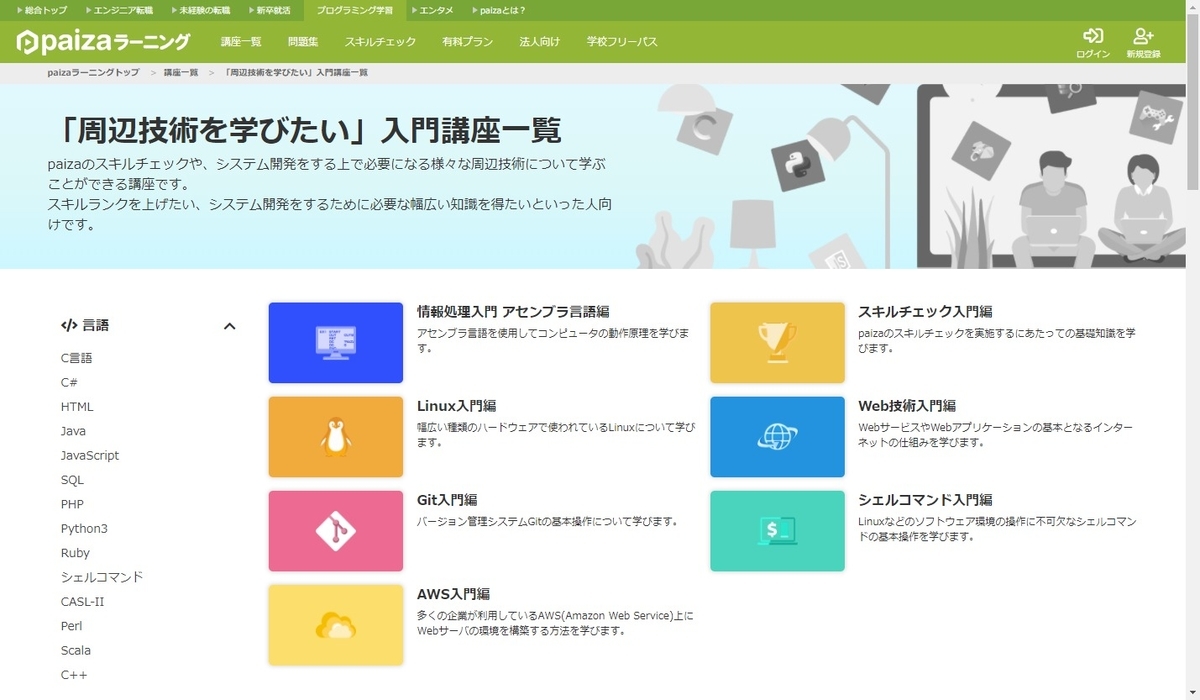Click the paiza learning logo

[103, 42]
